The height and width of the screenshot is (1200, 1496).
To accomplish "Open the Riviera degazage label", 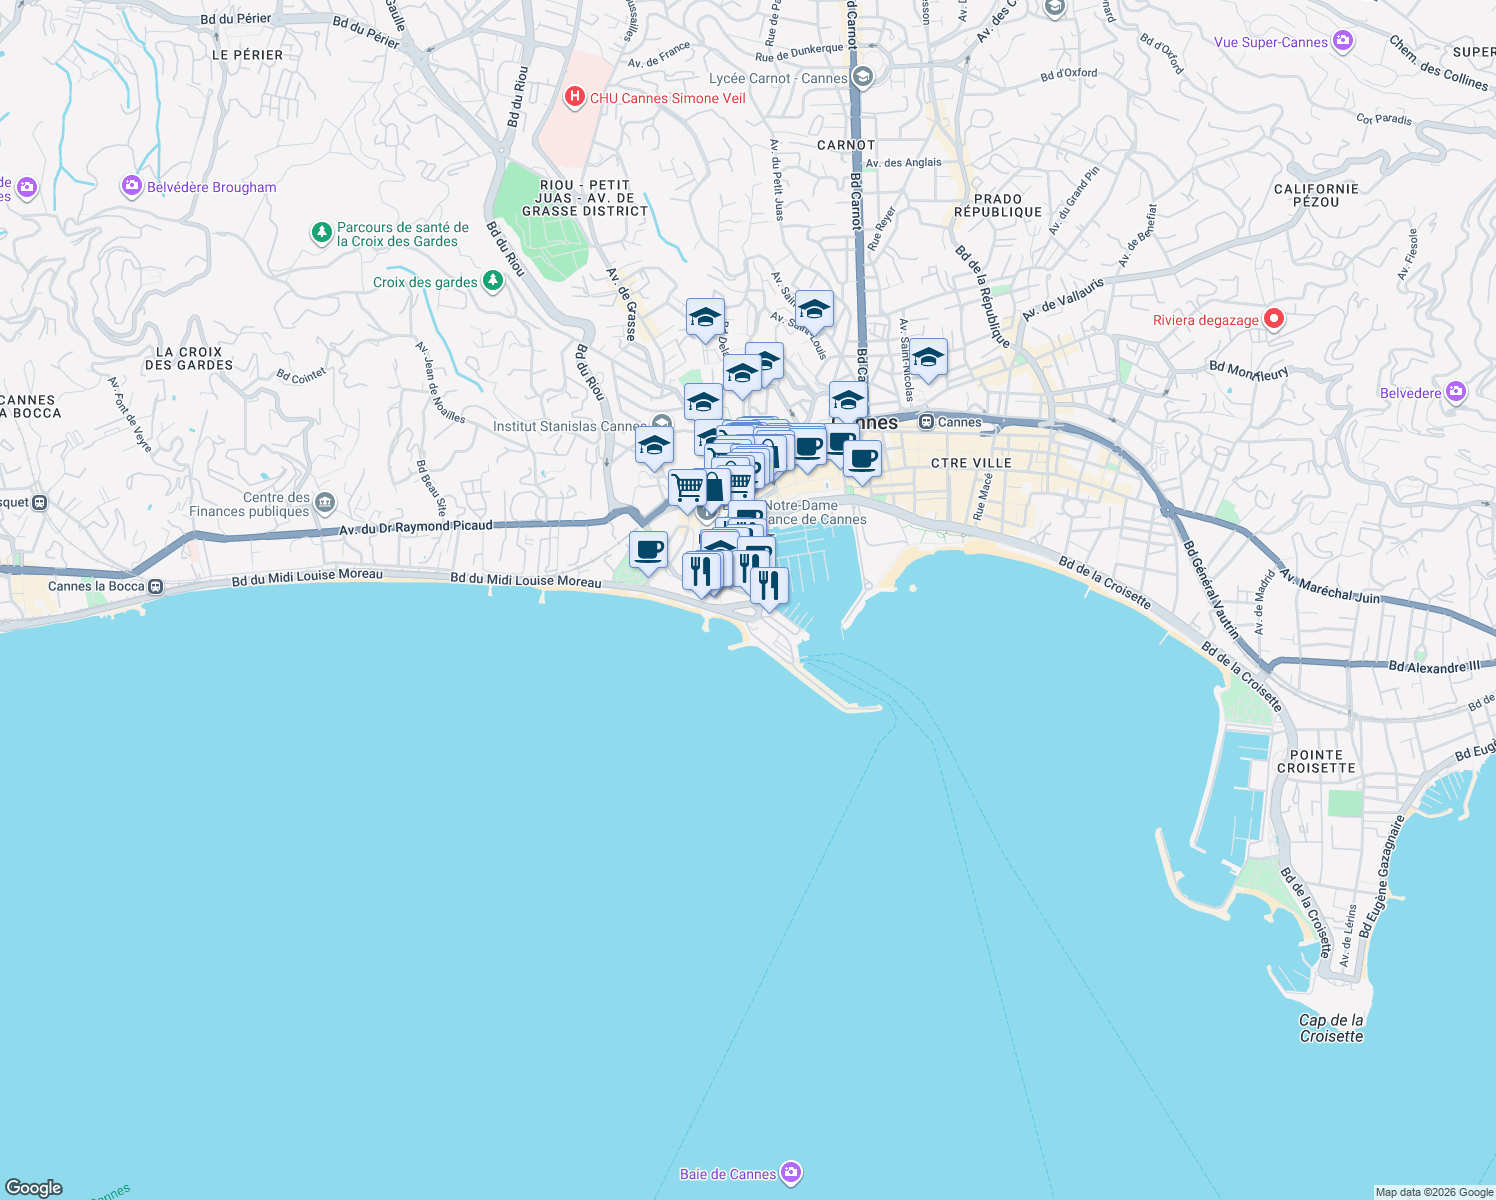I will 1206,320.
